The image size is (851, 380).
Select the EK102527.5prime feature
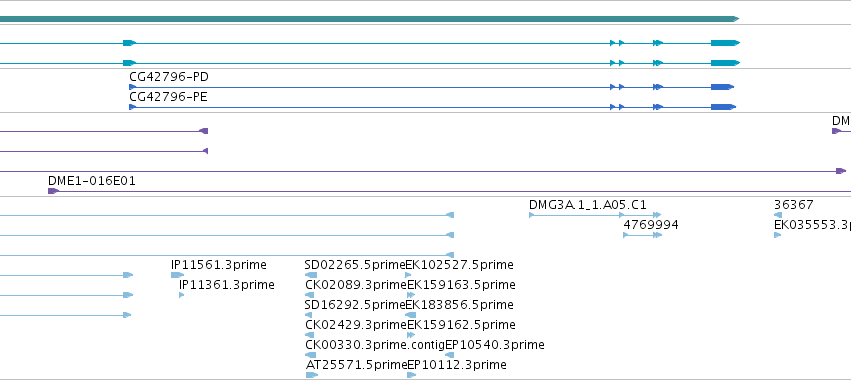pyautogui.click(x=460, y=265)
